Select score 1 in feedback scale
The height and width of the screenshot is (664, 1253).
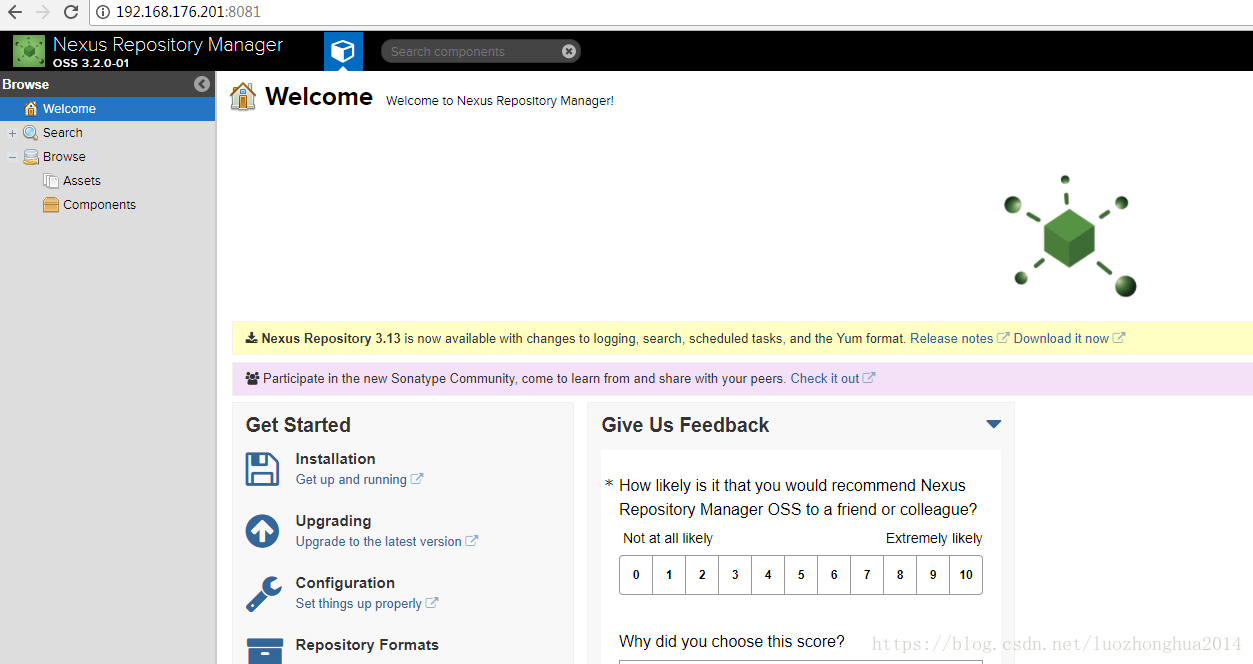click(x=669, y=575)
